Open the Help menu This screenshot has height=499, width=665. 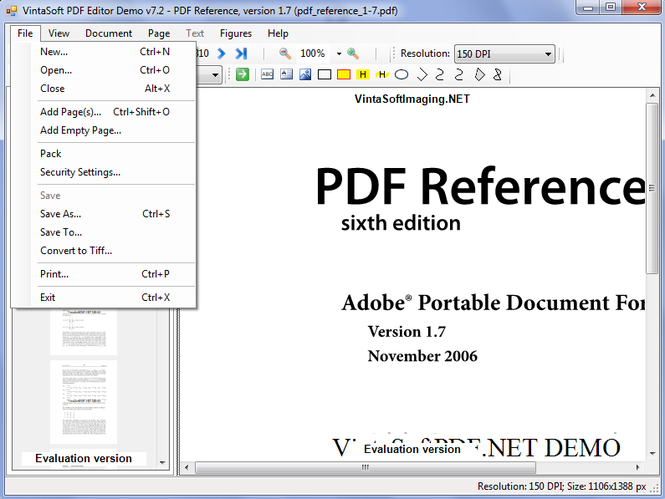278,33
